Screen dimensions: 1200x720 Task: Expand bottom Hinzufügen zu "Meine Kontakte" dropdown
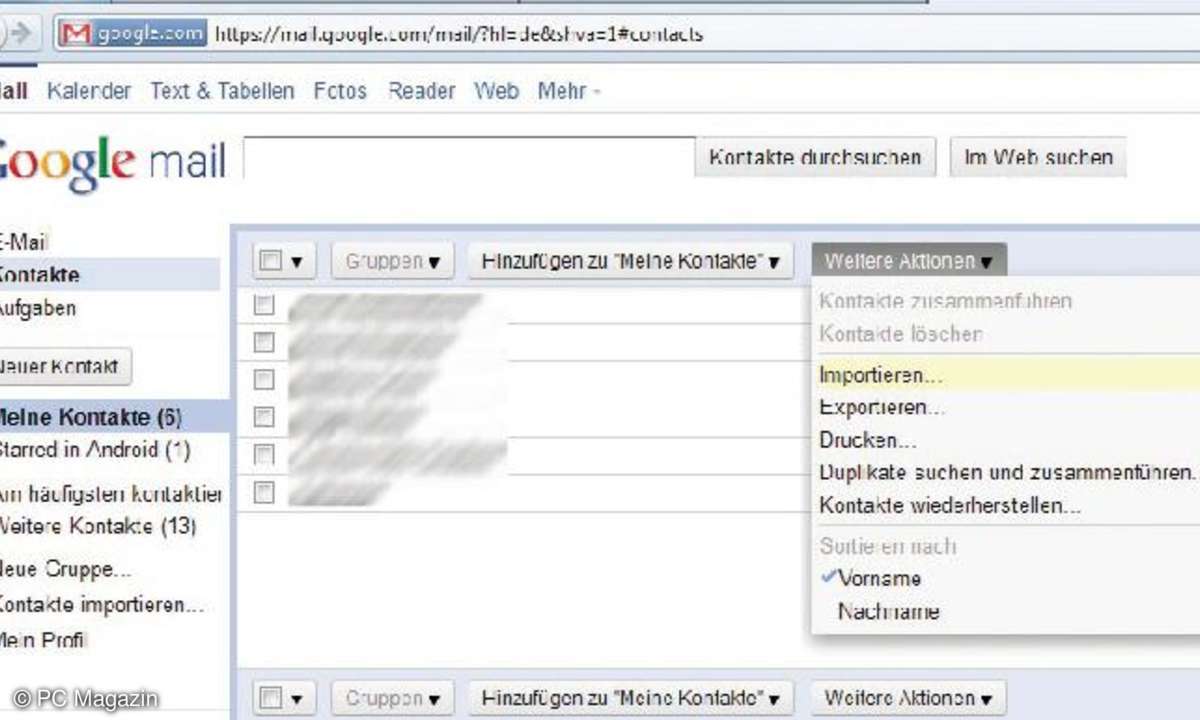tap(631, 698)
